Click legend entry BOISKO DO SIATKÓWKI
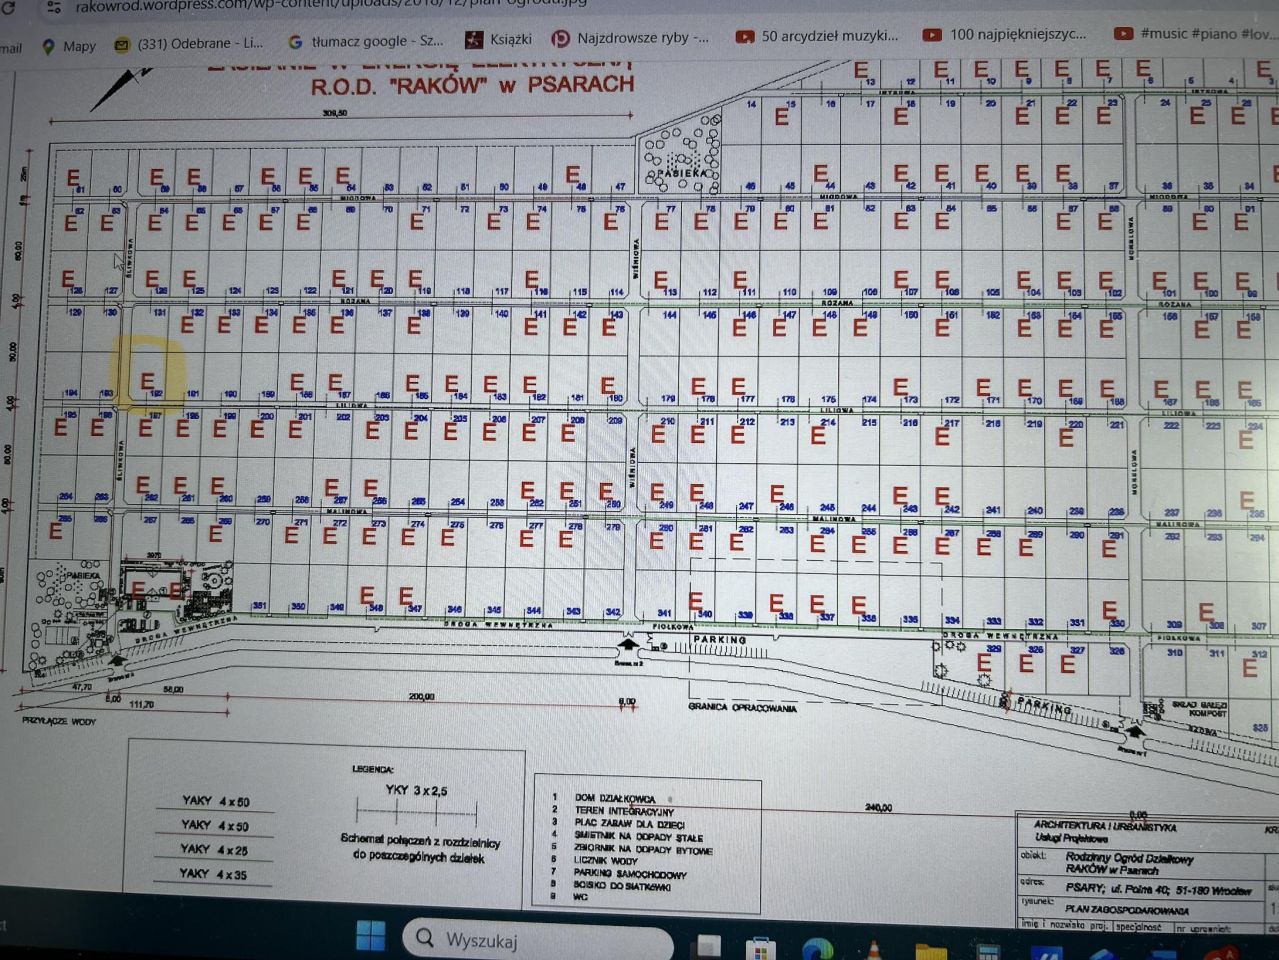 pos(624,886)
